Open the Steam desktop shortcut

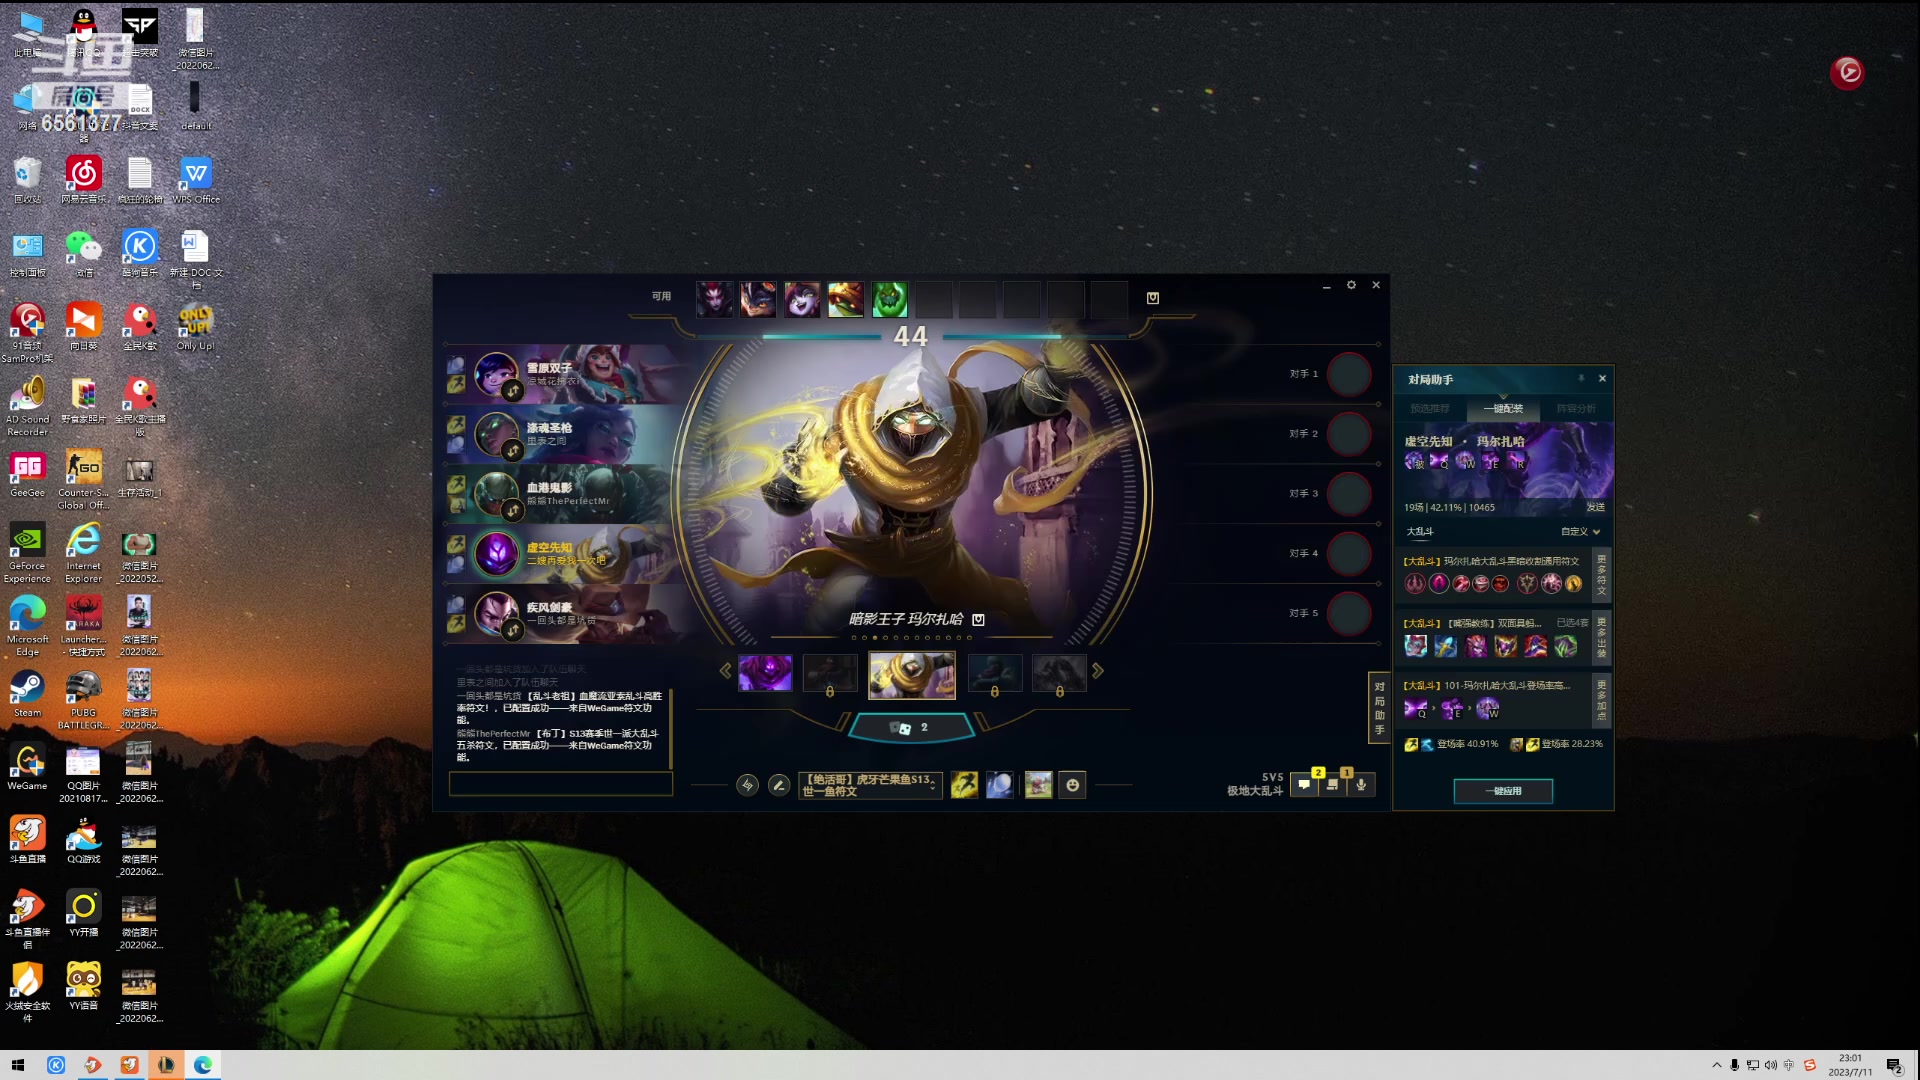click(x=27, y=694)
